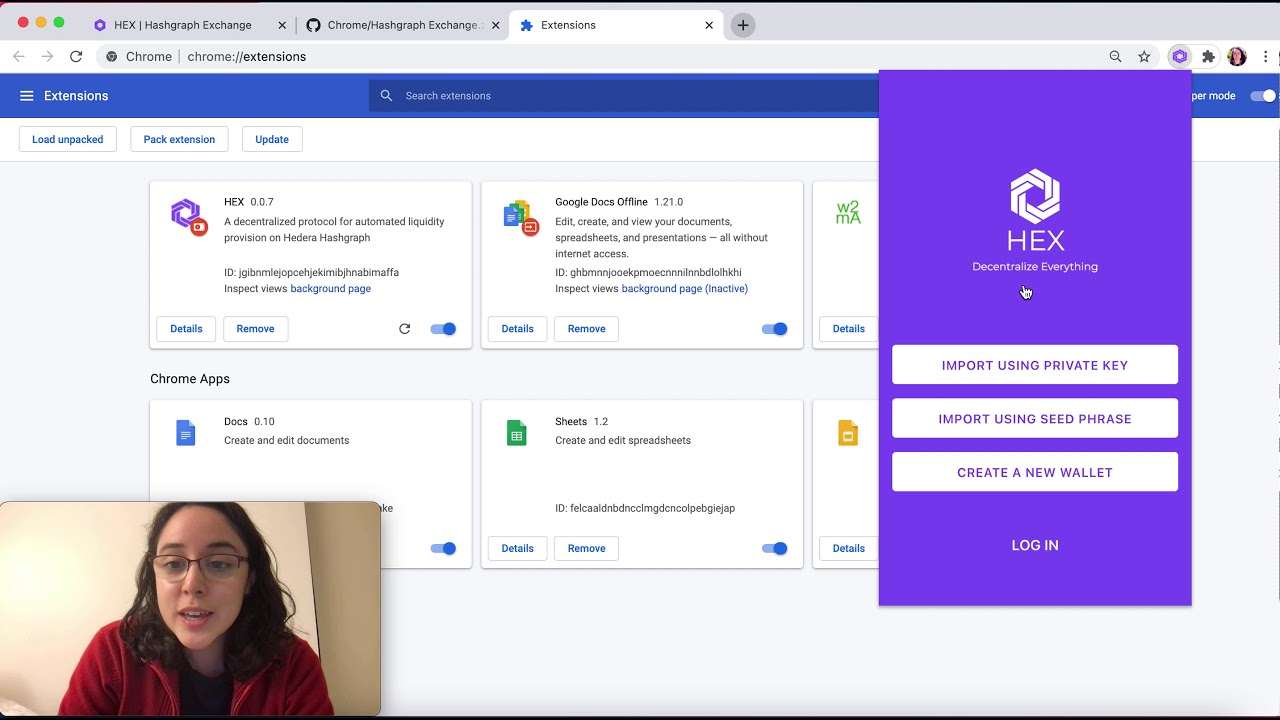Bookmark this page with the star icon

(1144, 57)
